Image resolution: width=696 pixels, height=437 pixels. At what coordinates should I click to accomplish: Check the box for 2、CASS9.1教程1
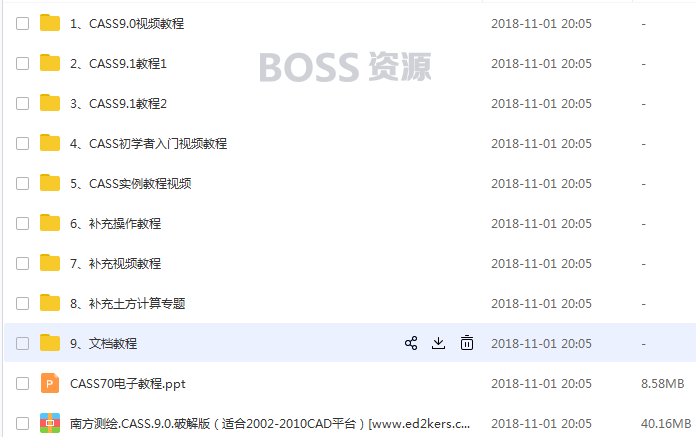22,63
